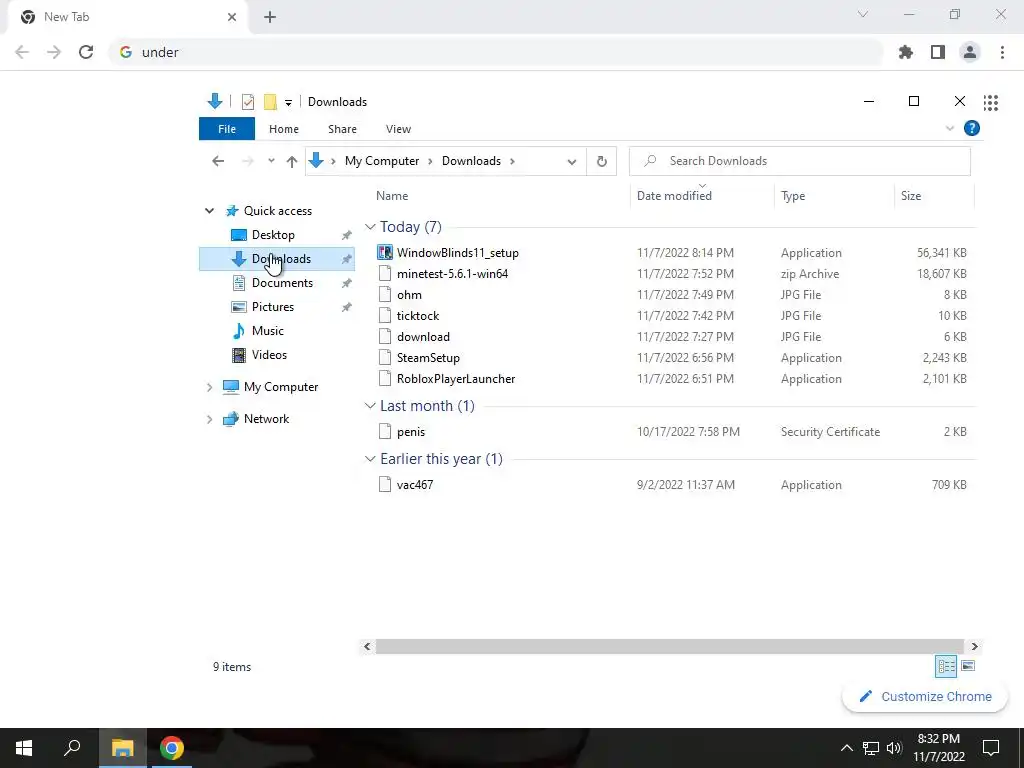This screenshot has width=1024, height=768.
Task: Open the Windows Start menu
Action: 24,748
